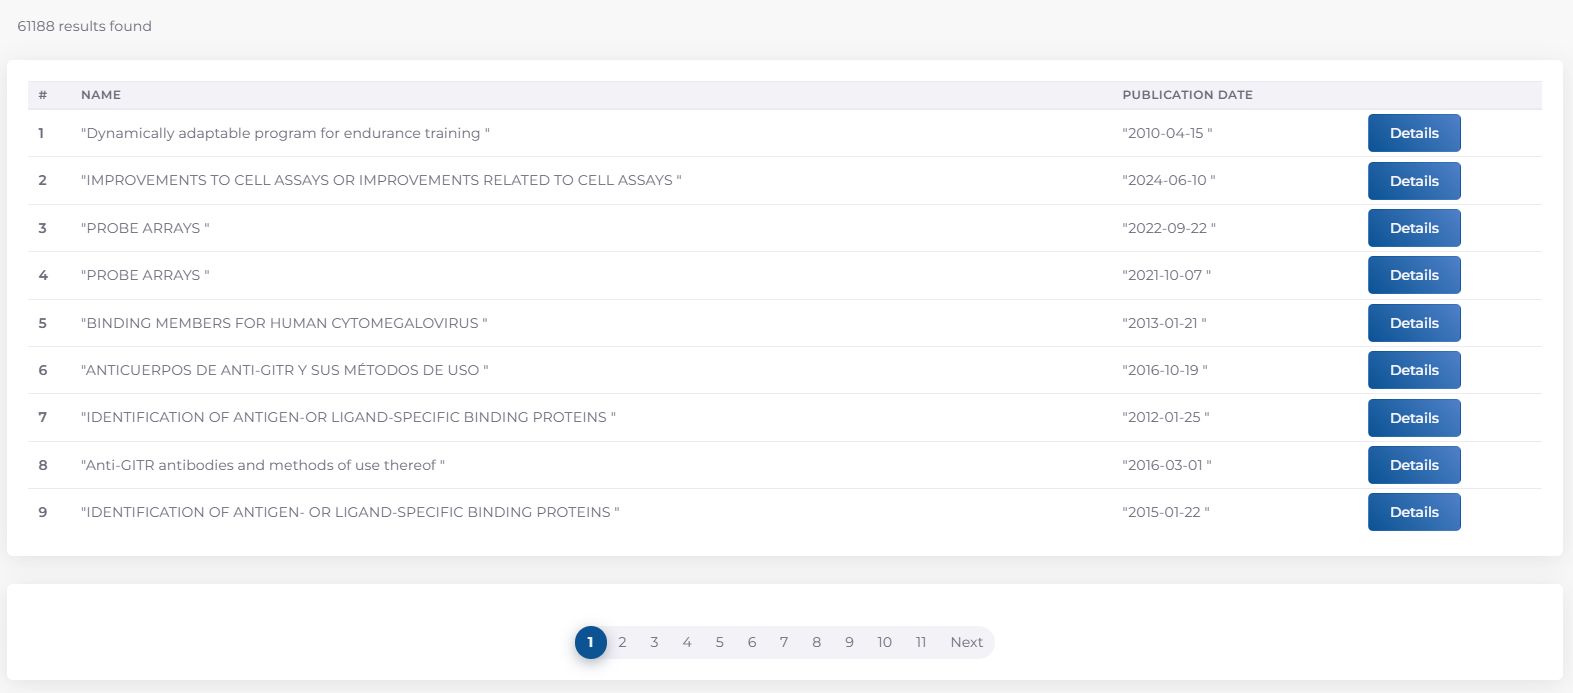View Details for Human Cytomegalovirus binding members

pos(1413,323)
